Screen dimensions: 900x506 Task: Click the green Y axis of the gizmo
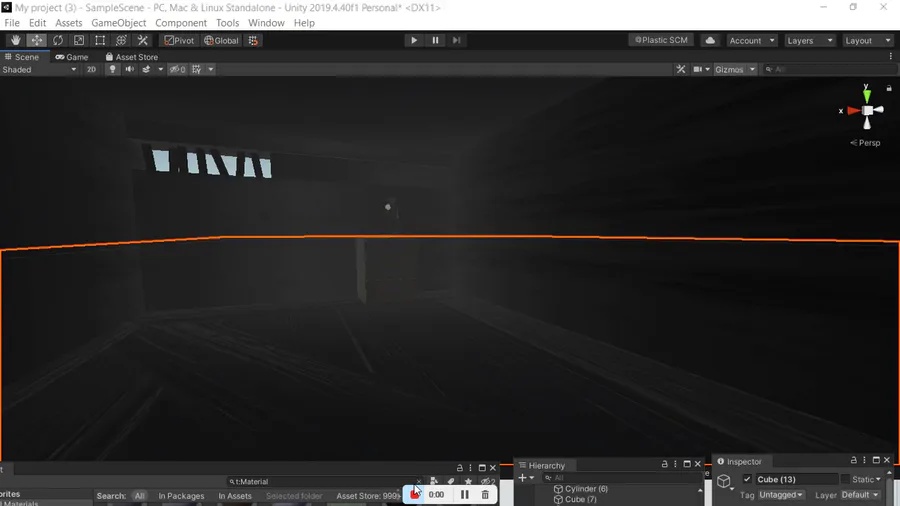pyautogui.click(x=867, y=94)
